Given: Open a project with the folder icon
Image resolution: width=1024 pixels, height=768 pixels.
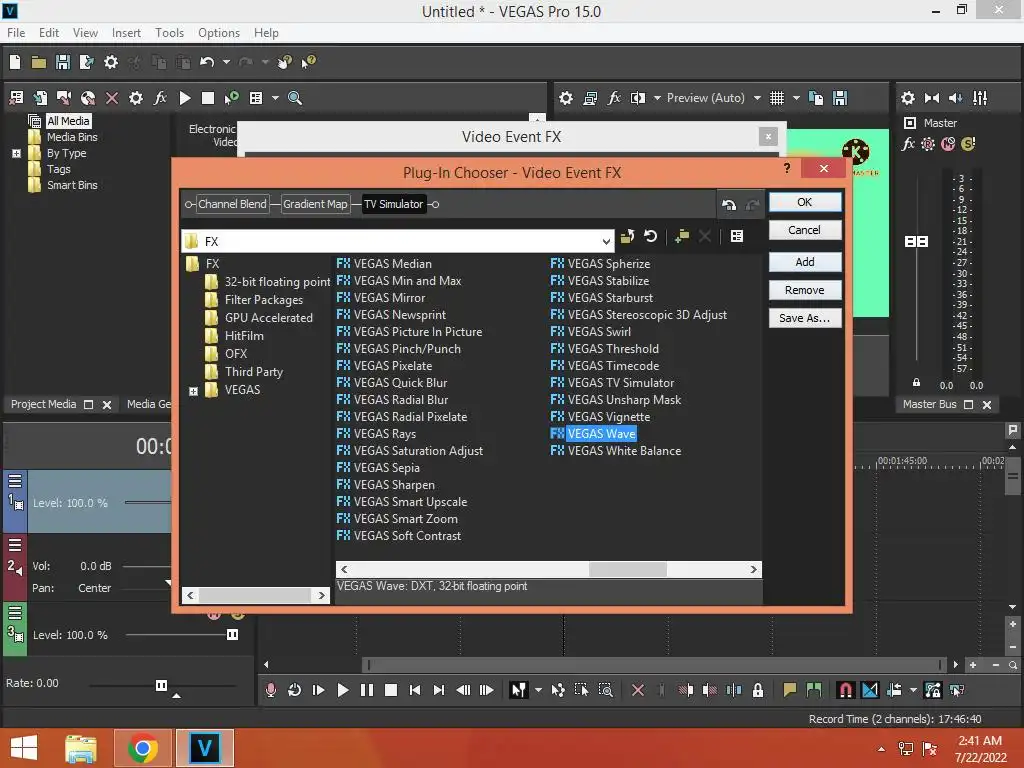Looking at the screenshot, I should tap(39, 62).
